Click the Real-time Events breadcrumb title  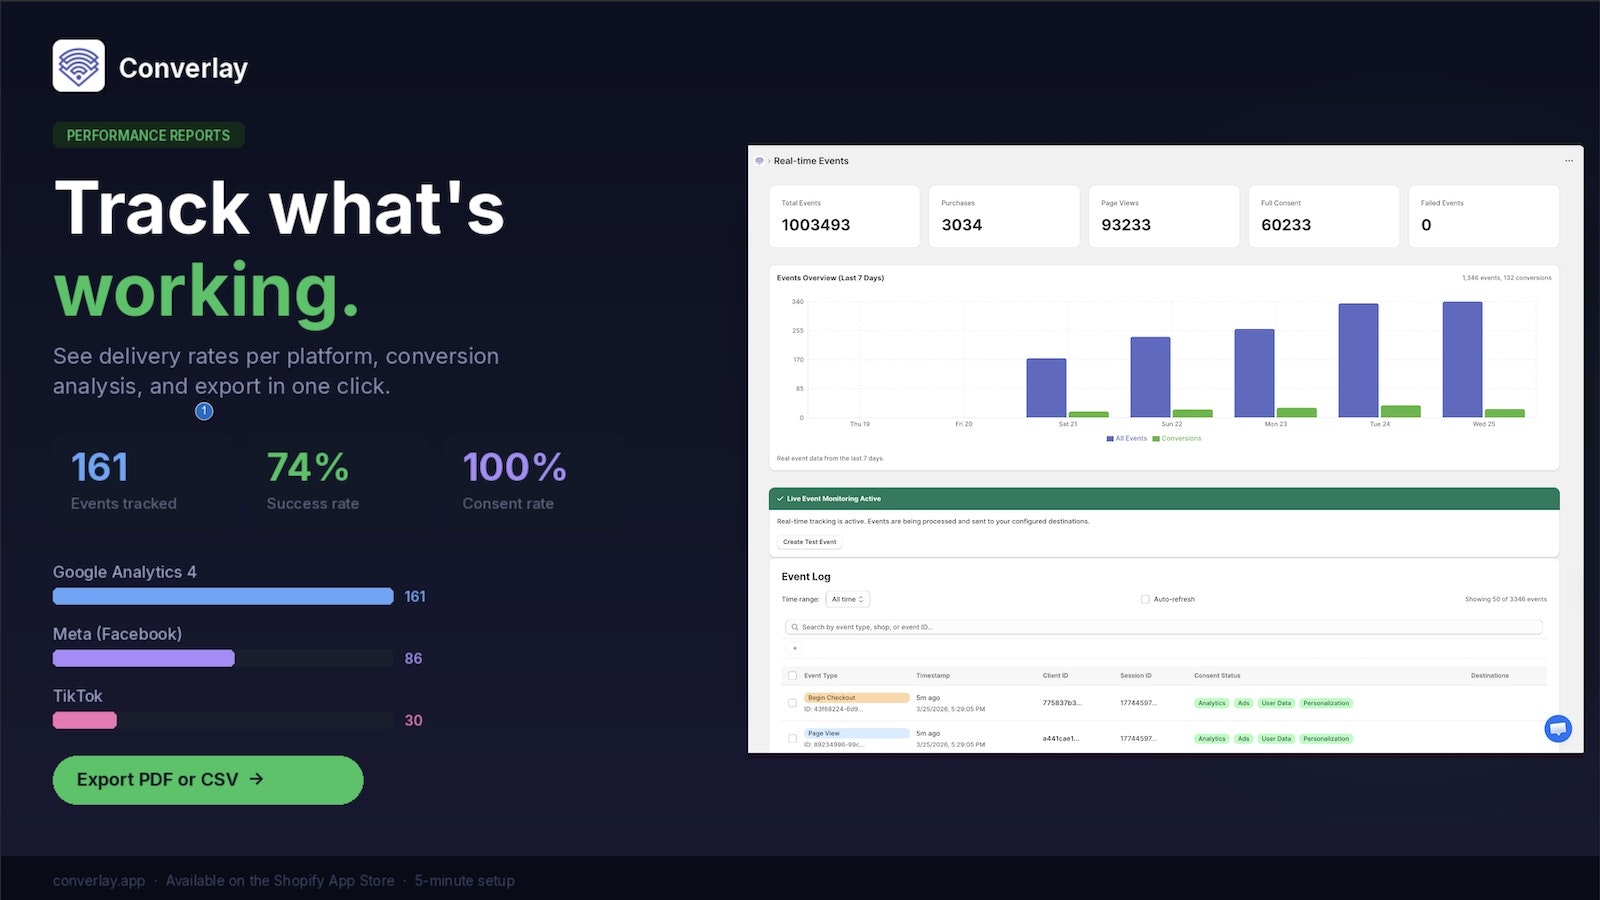tap(811, 161)
